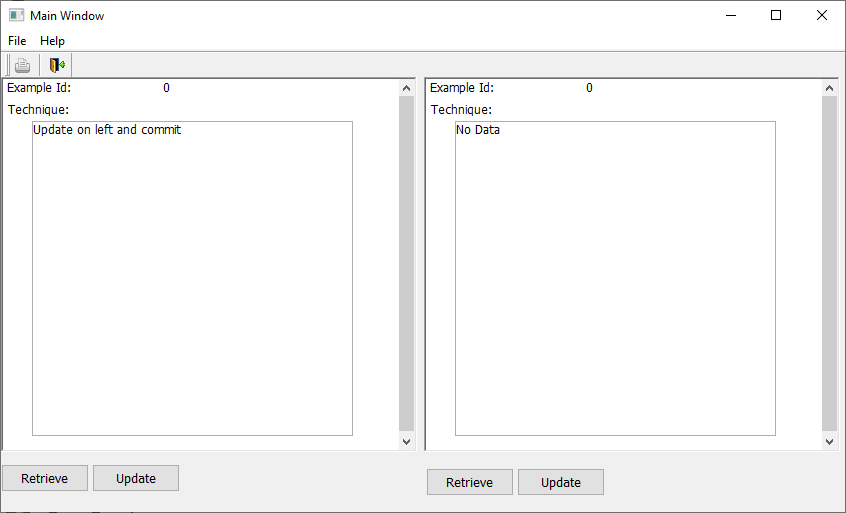Click the Main Window title bar icon

tap(16, 16)
